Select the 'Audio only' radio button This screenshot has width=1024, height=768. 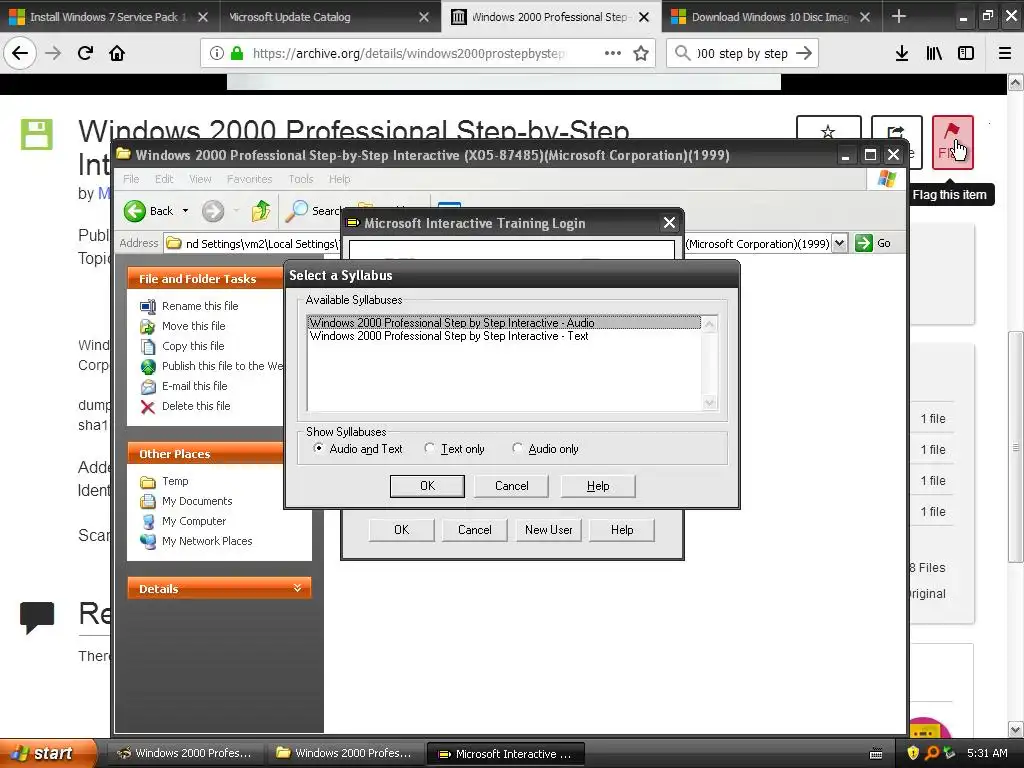point(517,448)
